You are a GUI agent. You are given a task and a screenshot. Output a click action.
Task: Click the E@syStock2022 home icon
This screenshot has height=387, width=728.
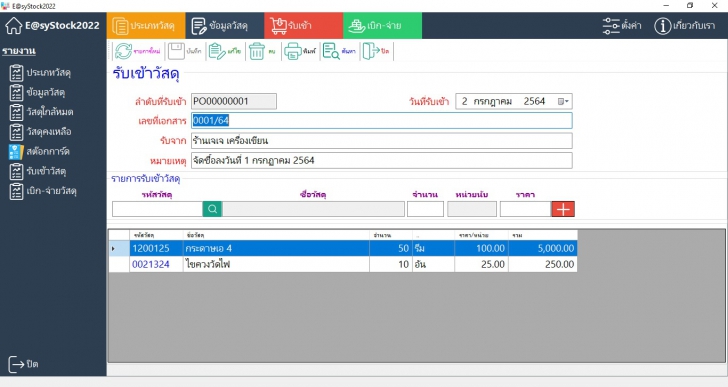click(x=13, y=26)
